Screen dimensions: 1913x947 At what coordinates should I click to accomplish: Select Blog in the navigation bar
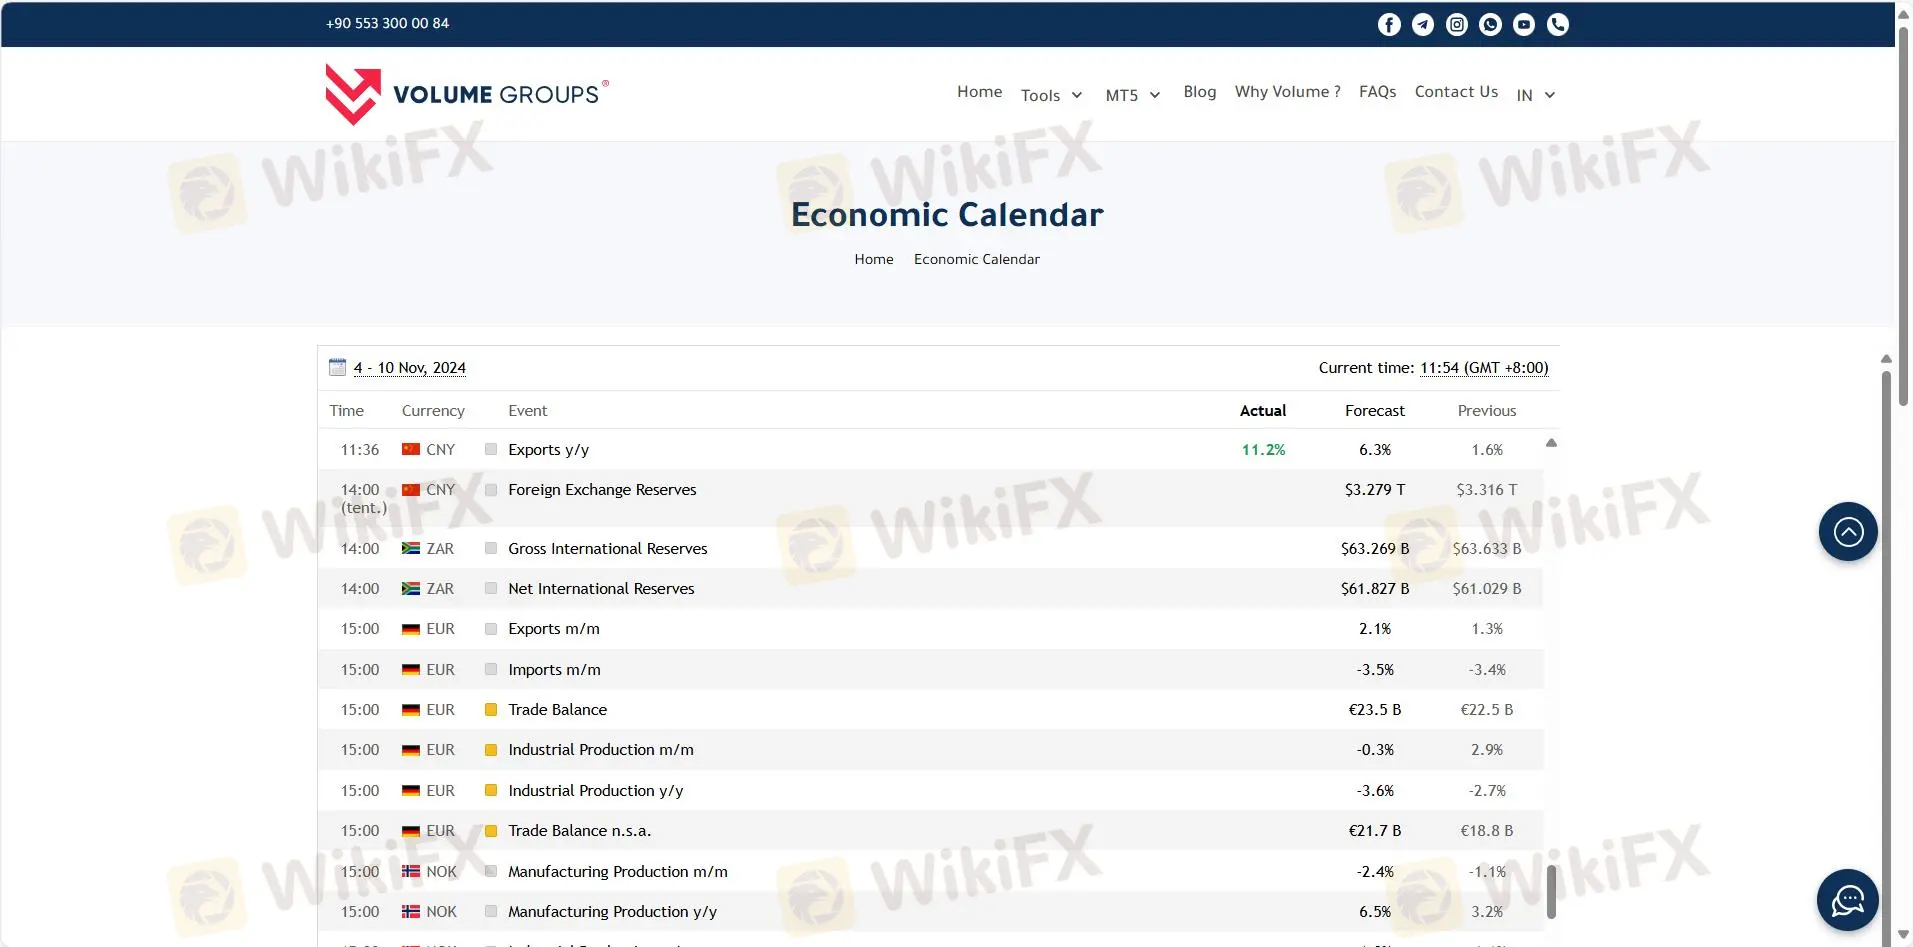[1199, 92]
